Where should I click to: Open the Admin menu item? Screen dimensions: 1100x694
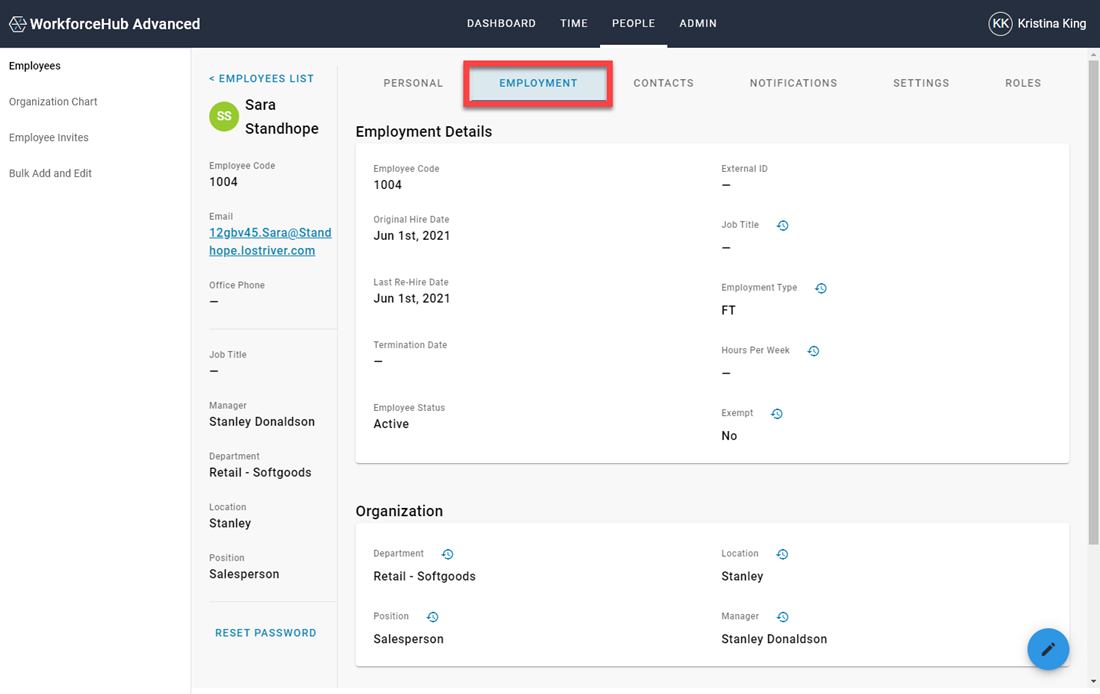pyautogui.click(x=697, y=24)
